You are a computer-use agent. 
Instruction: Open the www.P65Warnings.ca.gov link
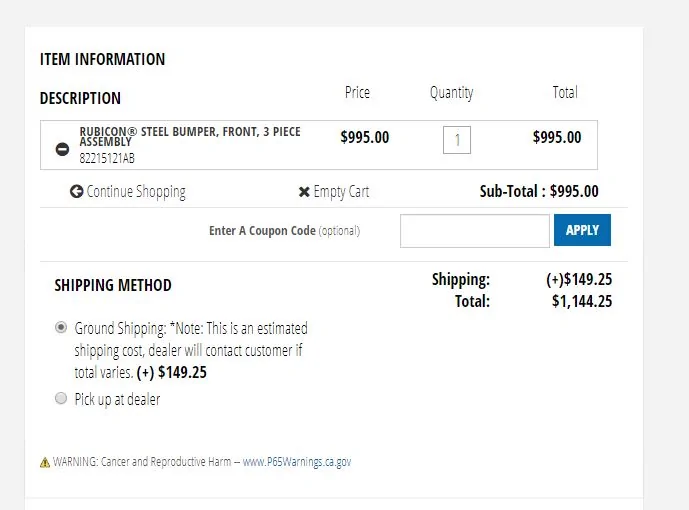click(297, 462)
